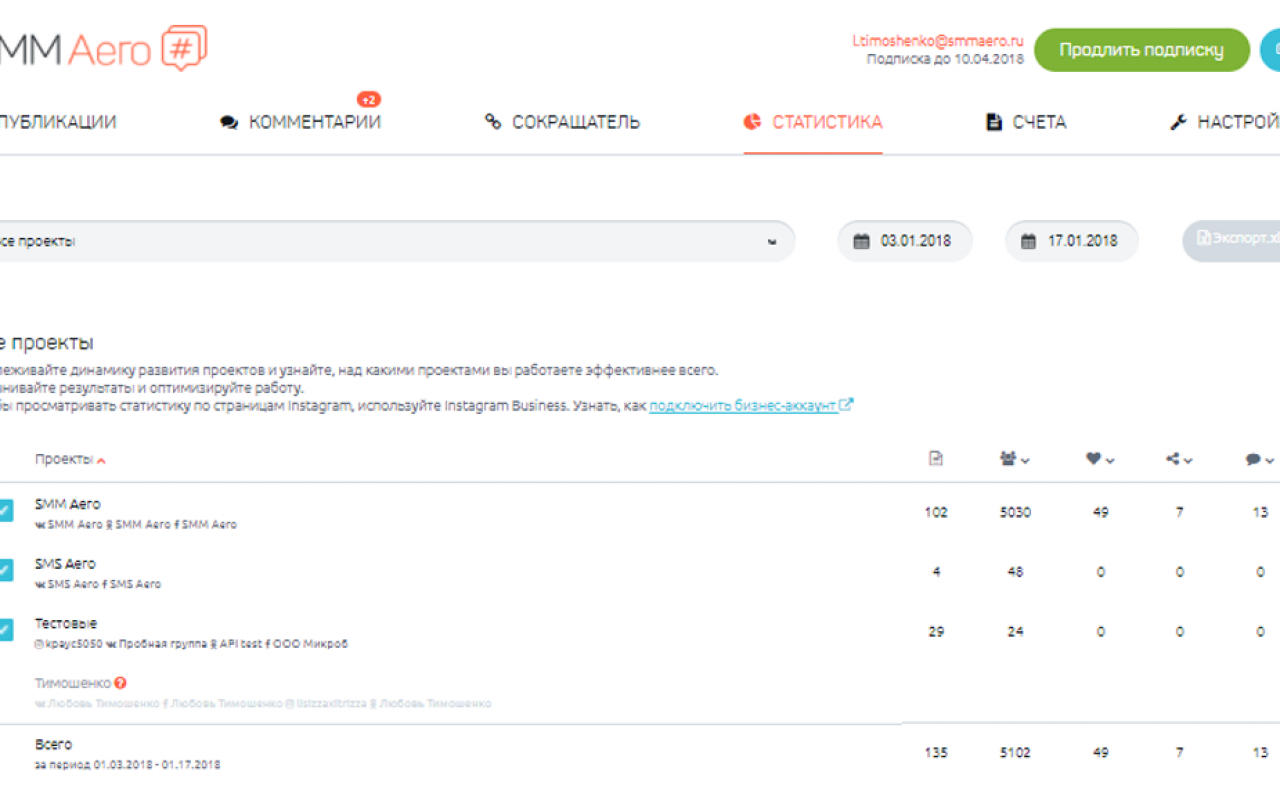Click the 48 subscribers value for SMS Aero

[1015, 572]
